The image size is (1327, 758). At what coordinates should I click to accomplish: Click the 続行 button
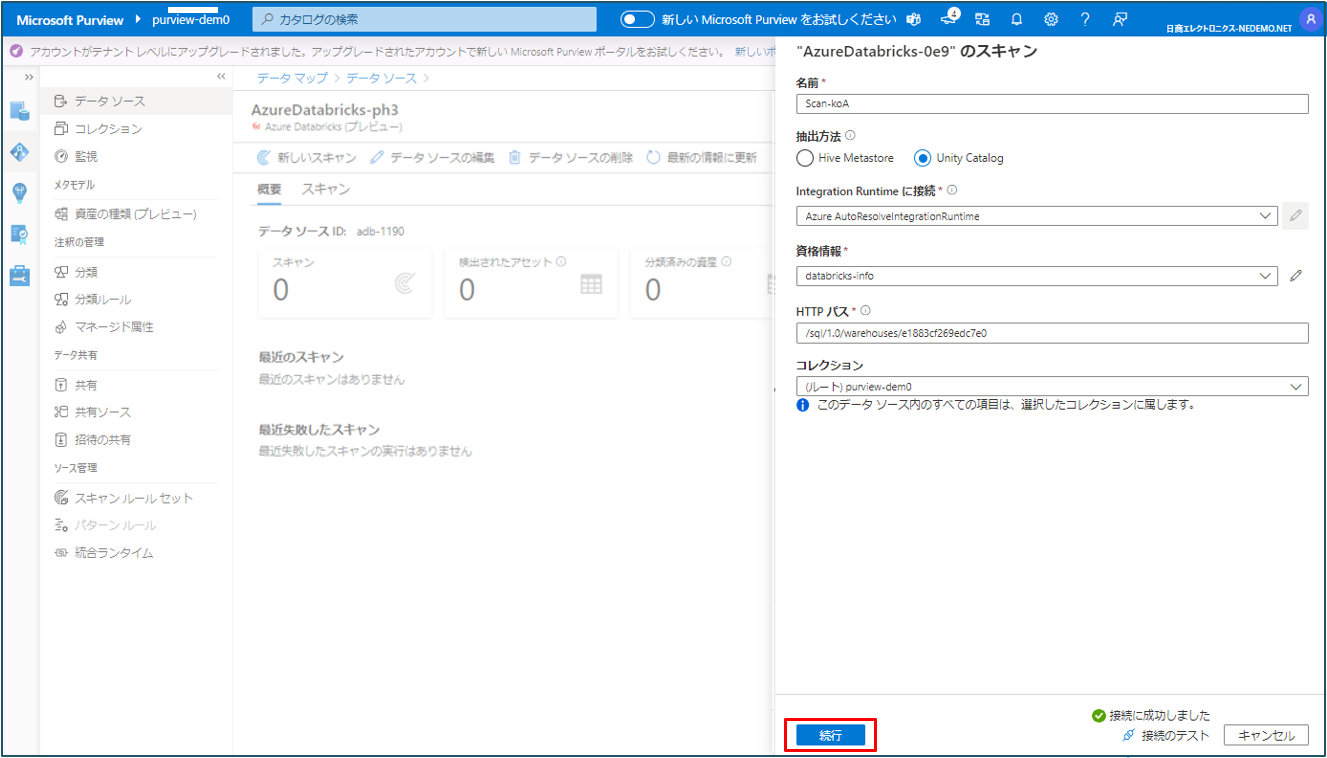[830, 735]
